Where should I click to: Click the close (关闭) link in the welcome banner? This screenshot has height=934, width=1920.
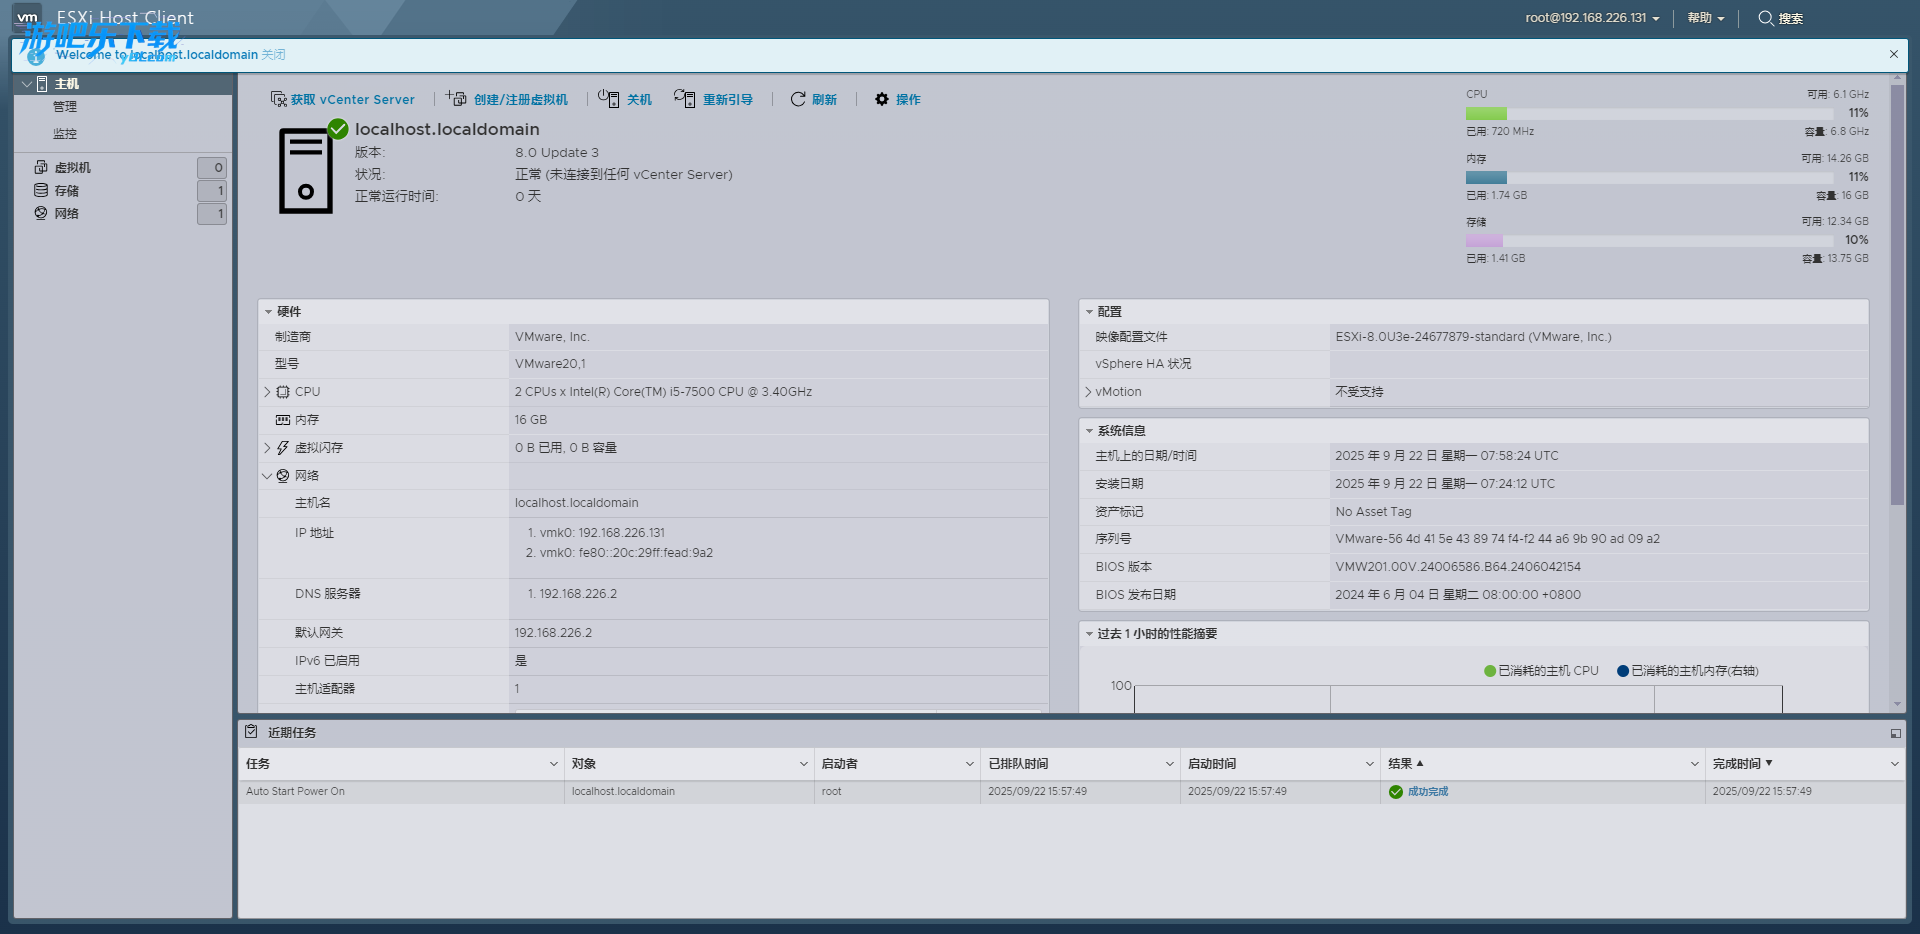click(273, 55)
